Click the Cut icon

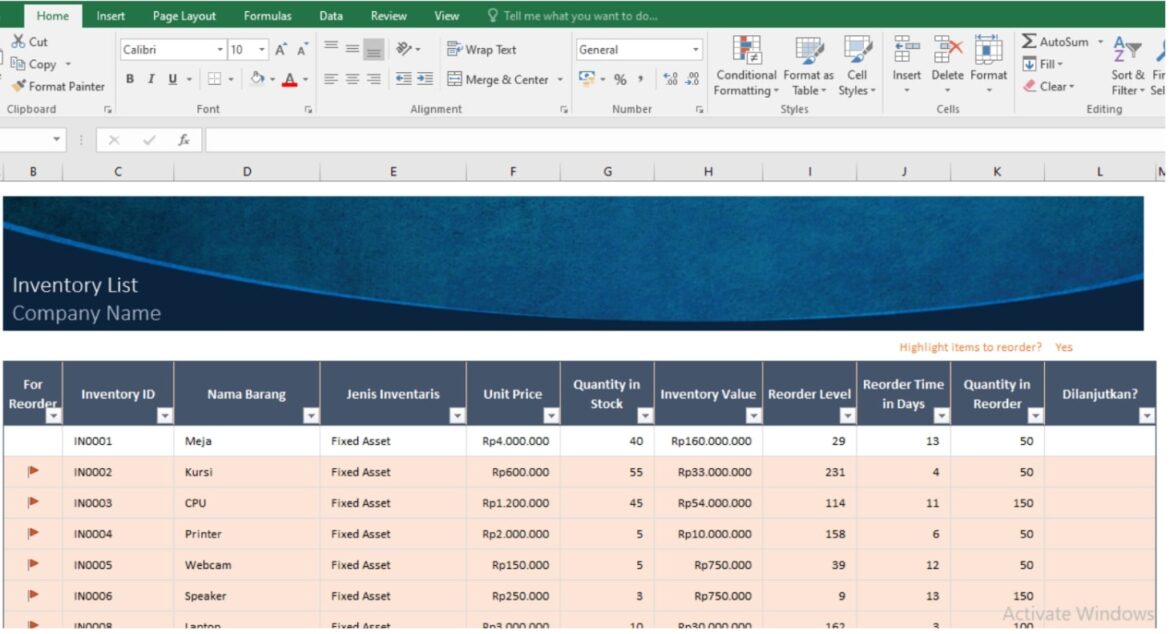tap(18, 41)
